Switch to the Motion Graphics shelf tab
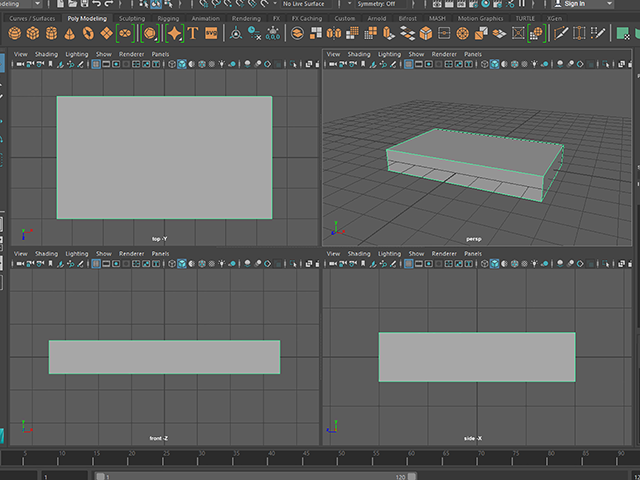Image resolution: width=640 pixels, height=480 pixels. (x=480, y=18)
